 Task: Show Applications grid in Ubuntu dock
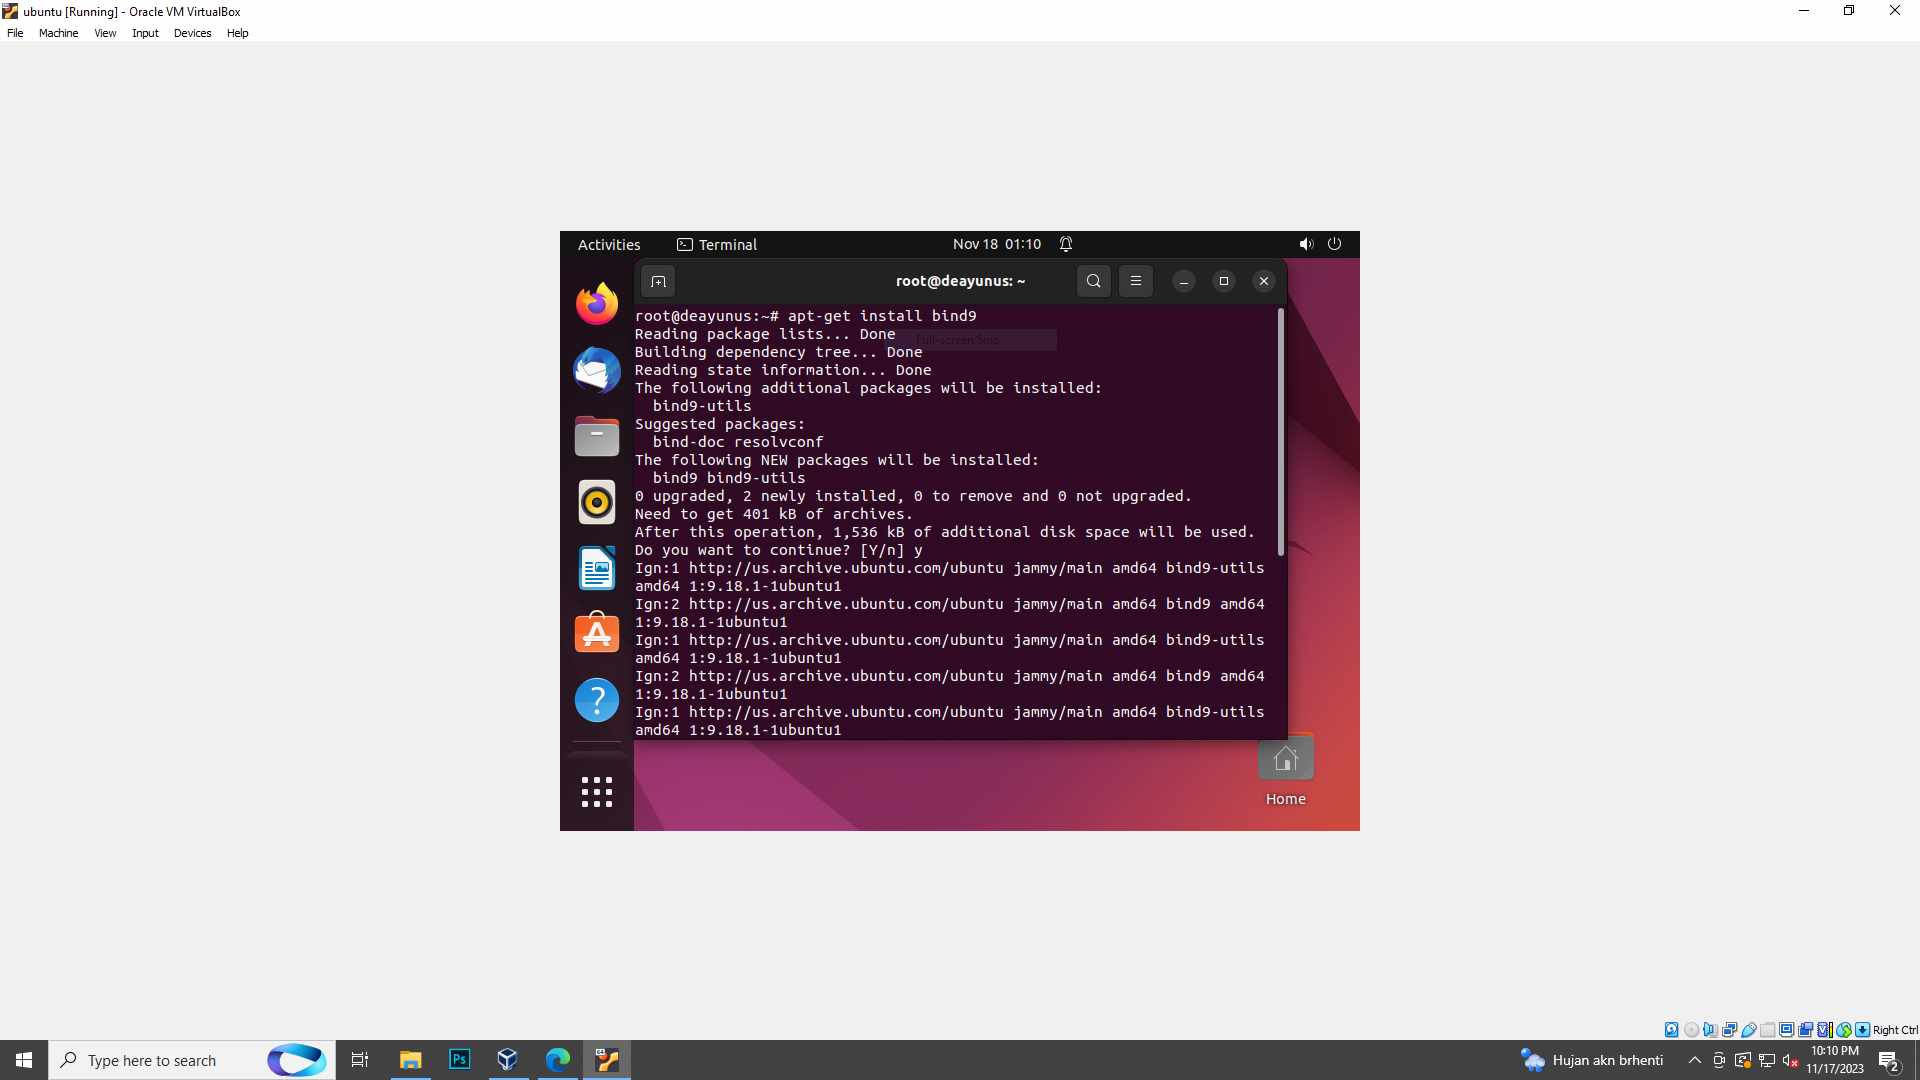click(x=597, y=792)
